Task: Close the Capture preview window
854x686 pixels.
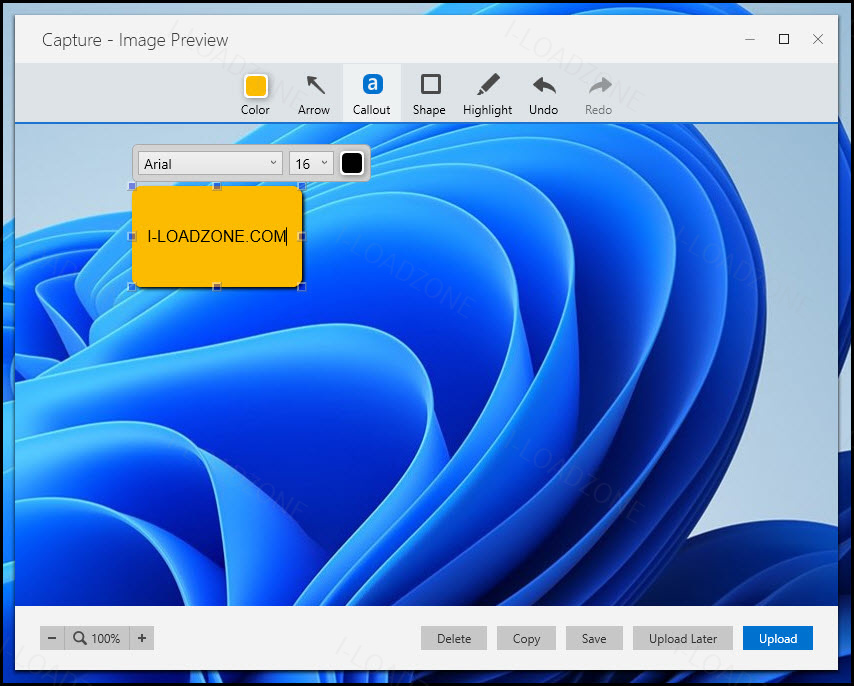Action: [818, 39]
